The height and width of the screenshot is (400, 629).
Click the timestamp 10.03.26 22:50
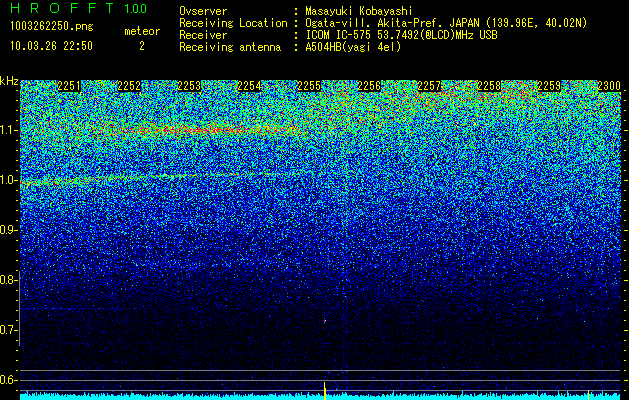[x=51, y=46]
